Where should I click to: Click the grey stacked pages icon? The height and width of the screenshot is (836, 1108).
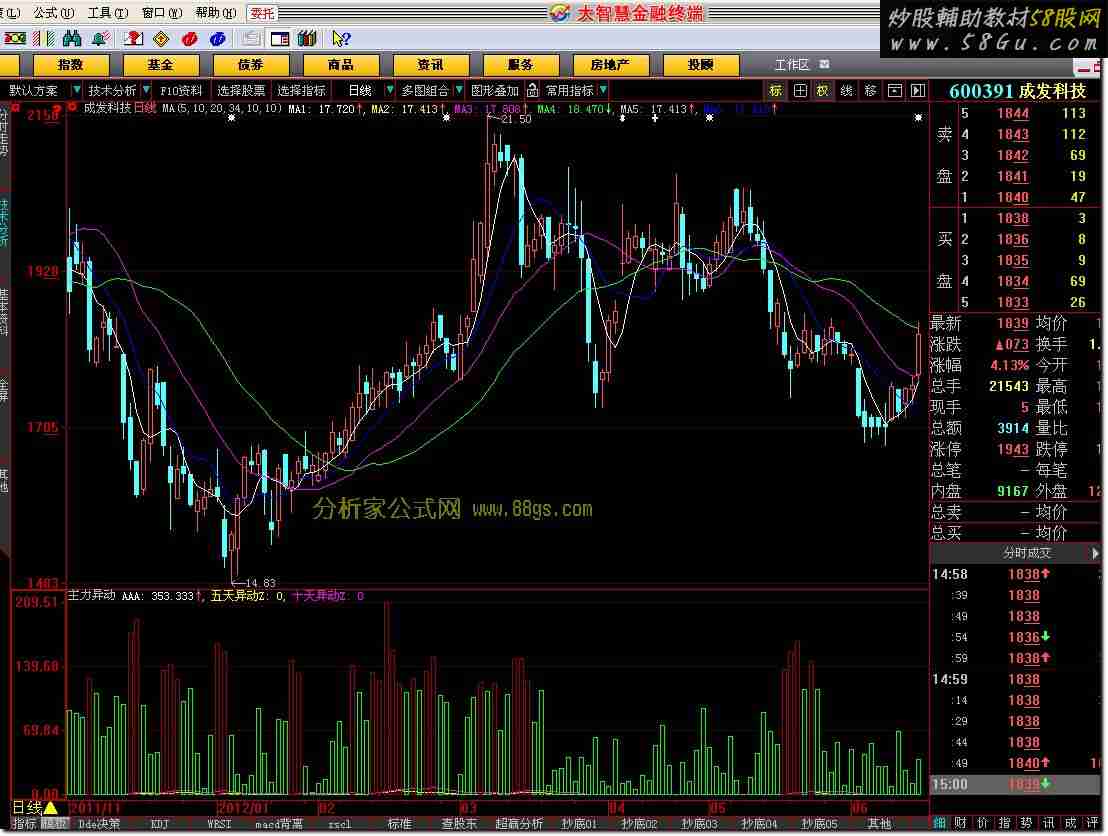coord(250,39)
